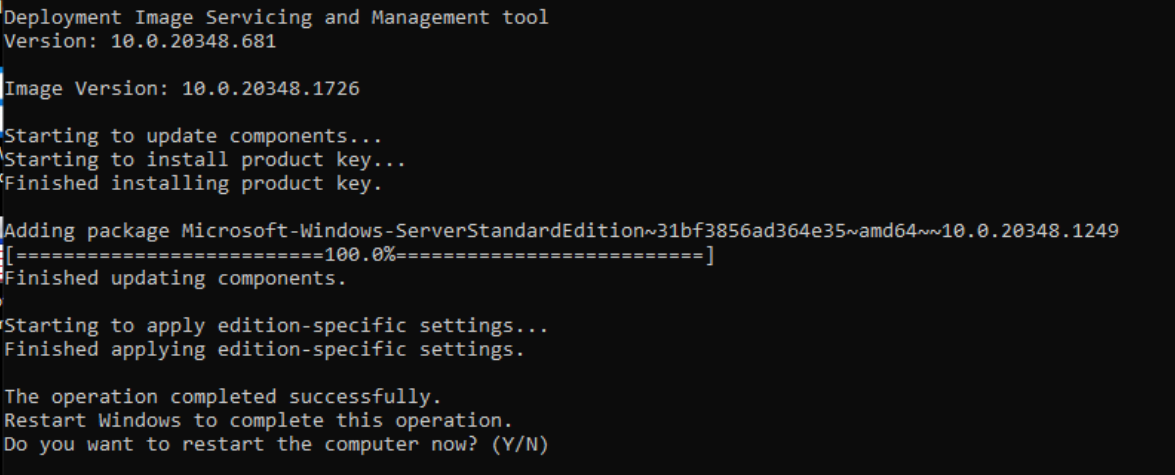Click the "Starting to update components..." line

[x=193, y=136]
